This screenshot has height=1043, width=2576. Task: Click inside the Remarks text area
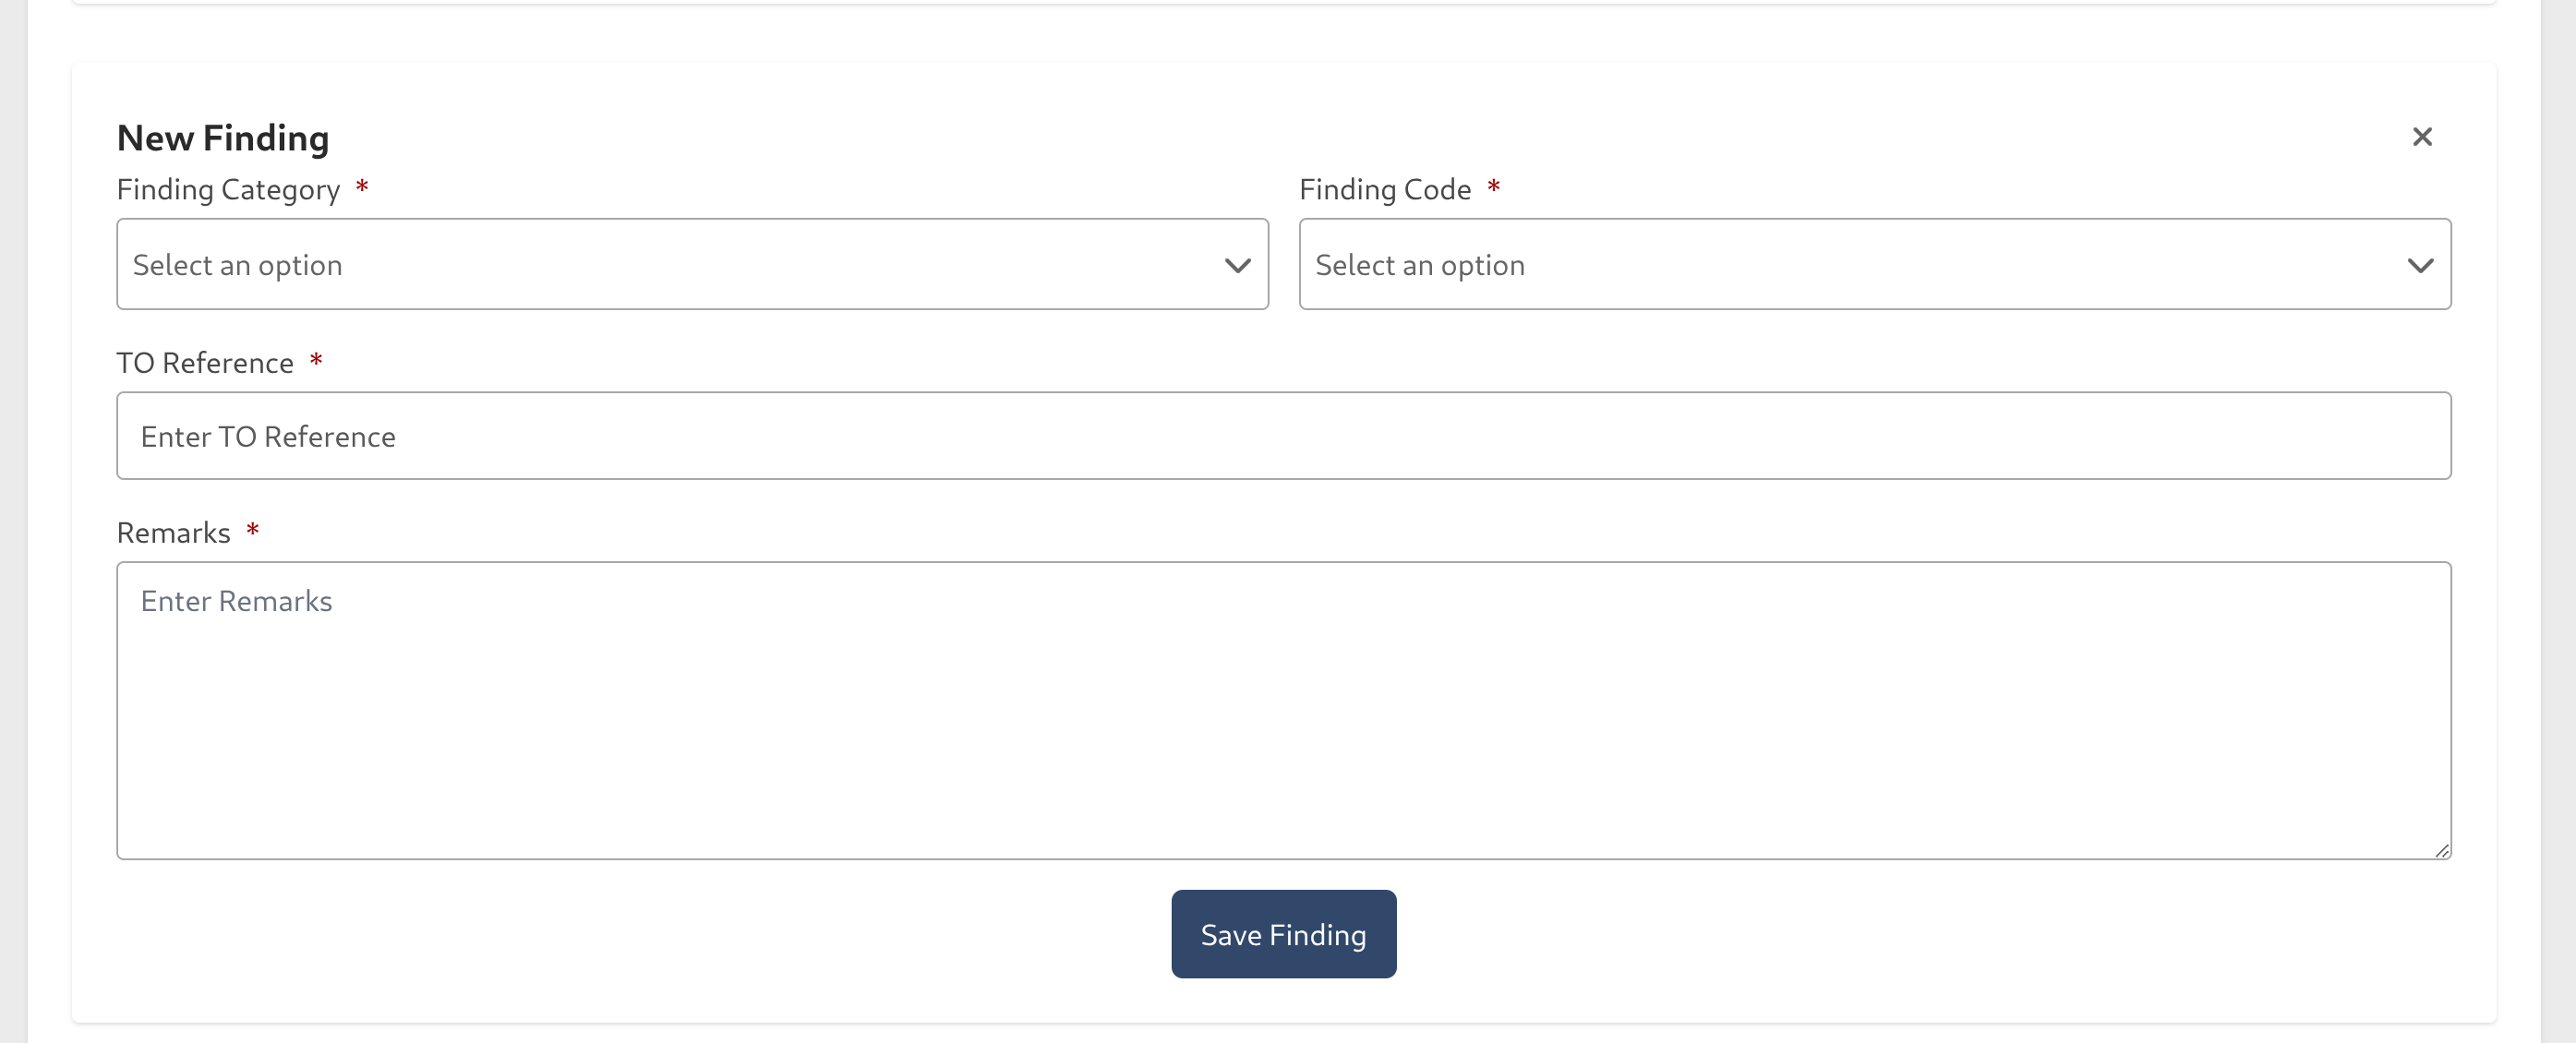[1283, 720]
